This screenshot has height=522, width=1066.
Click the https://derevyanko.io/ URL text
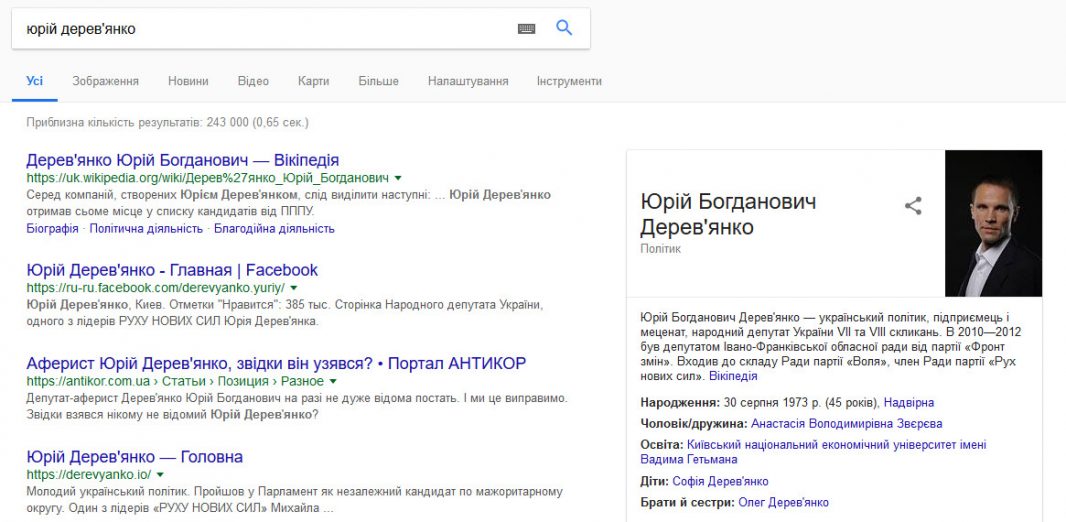point(88,474)
